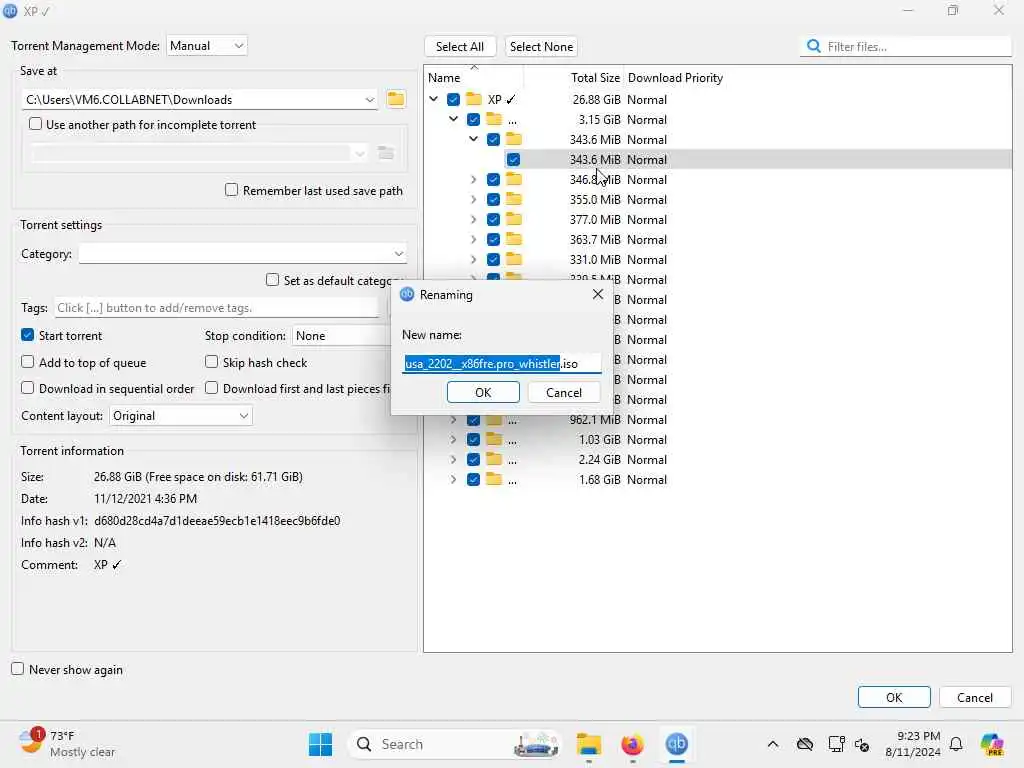Click Tags input field

coord(216,308)
